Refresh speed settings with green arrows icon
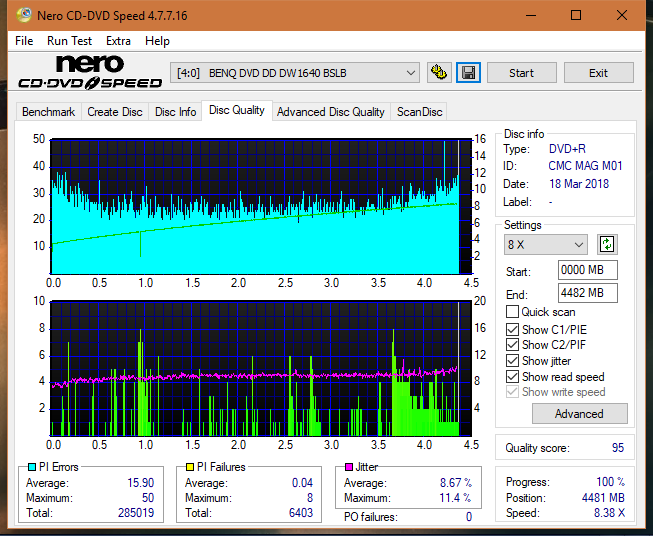 tap(607, 244)
